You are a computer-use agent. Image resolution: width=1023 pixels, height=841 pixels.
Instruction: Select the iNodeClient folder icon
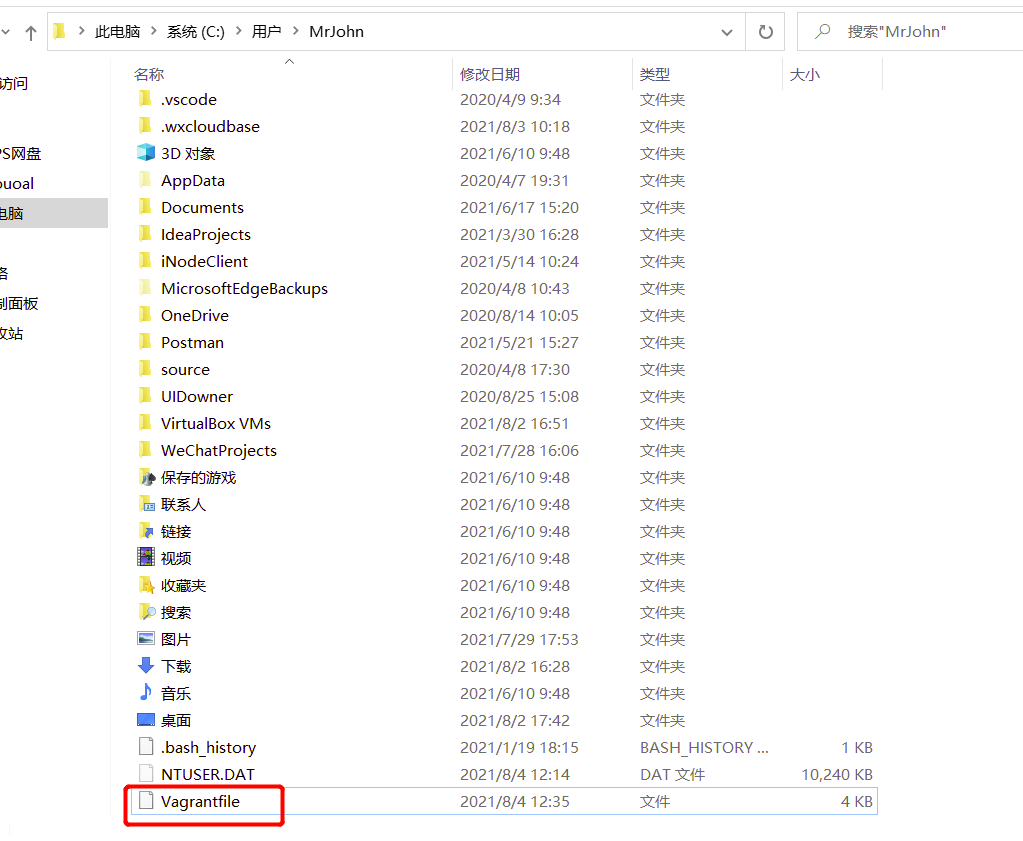(x=145, y=261)
